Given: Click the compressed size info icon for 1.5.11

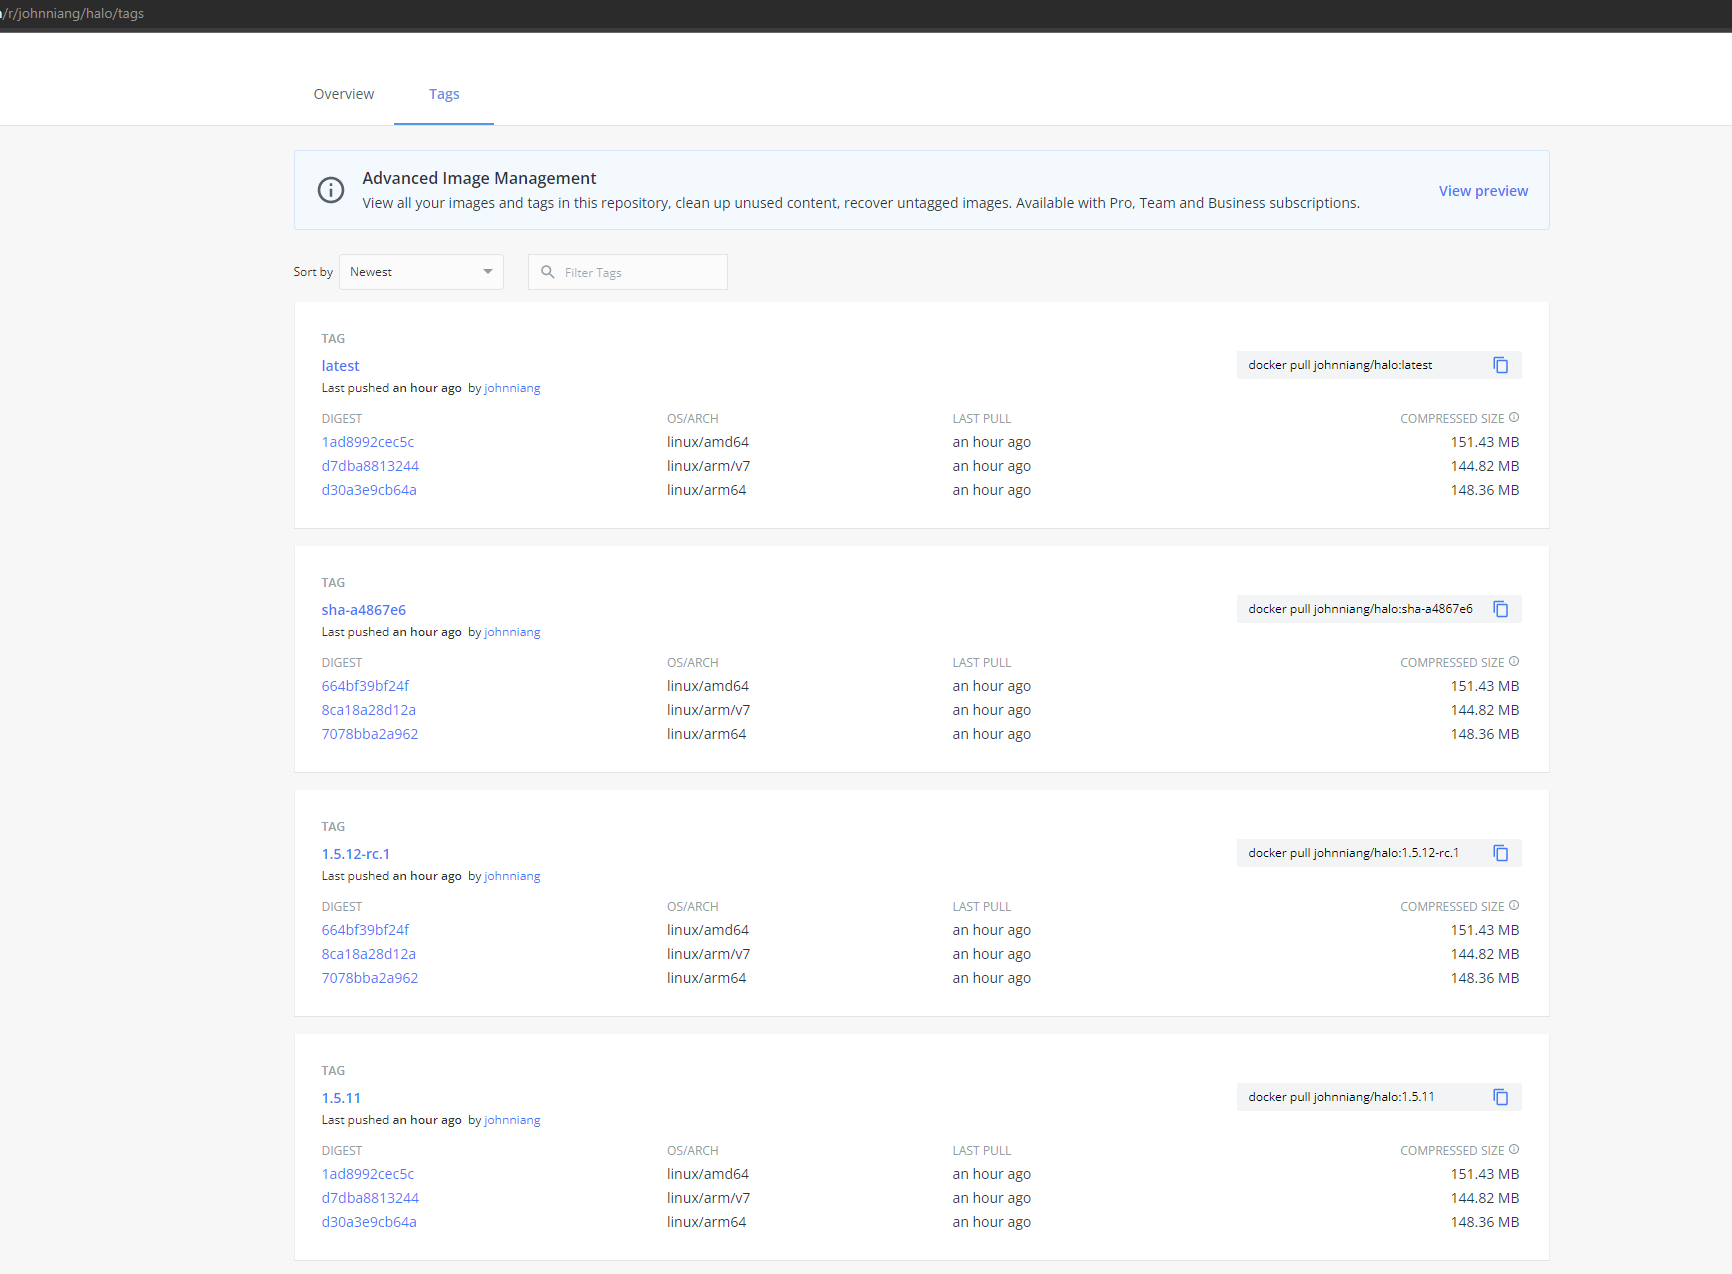Looking at the screenshot, I should coord(1514,1149).
